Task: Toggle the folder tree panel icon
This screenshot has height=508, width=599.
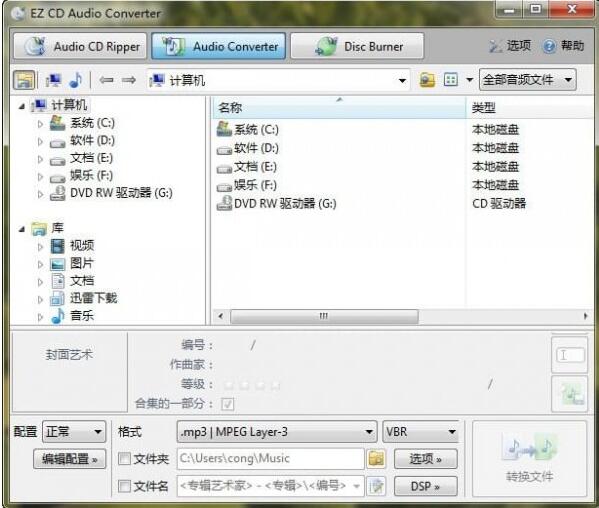Action: click(24, 80)
